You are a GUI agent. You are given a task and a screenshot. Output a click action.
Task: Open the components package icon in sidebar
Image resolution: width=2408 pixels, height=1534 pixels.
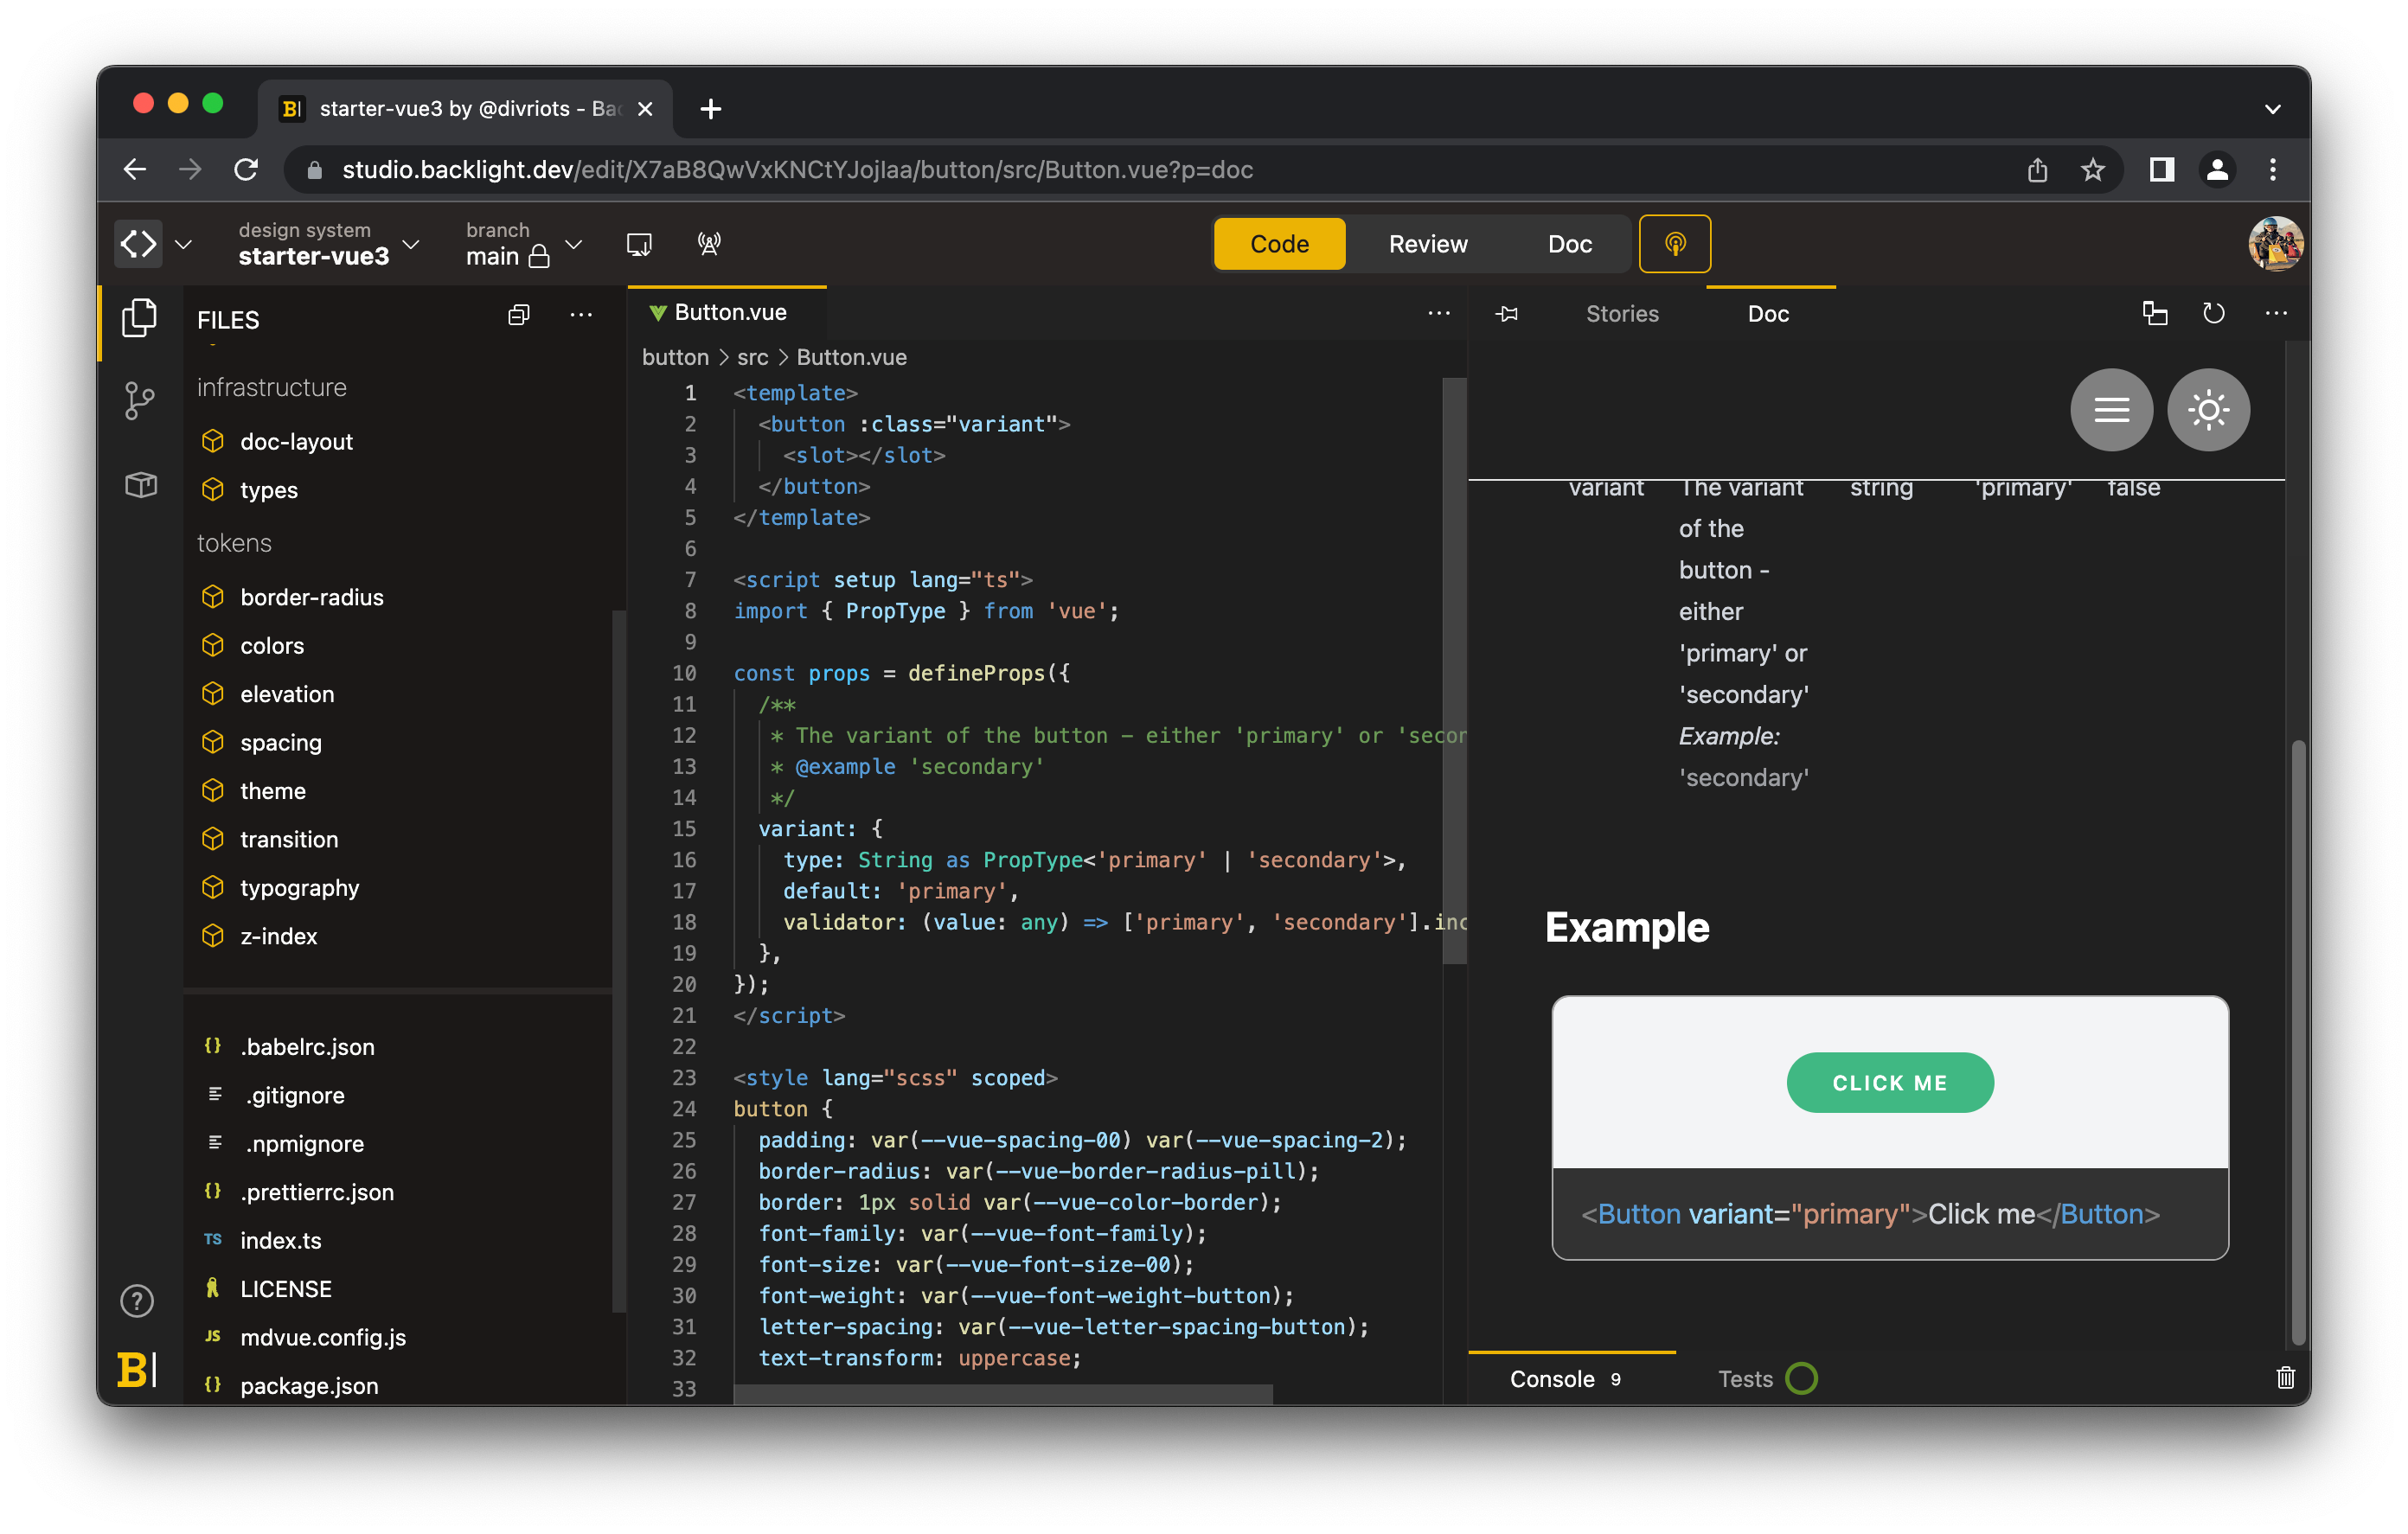(141, 485)
